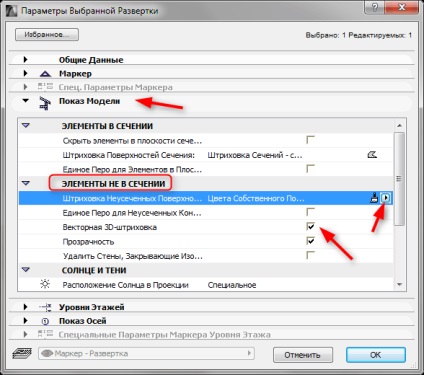The image size is (424, 375).
Task: Click the paint brush icon in highlighted row
Action: coord(375,198)
